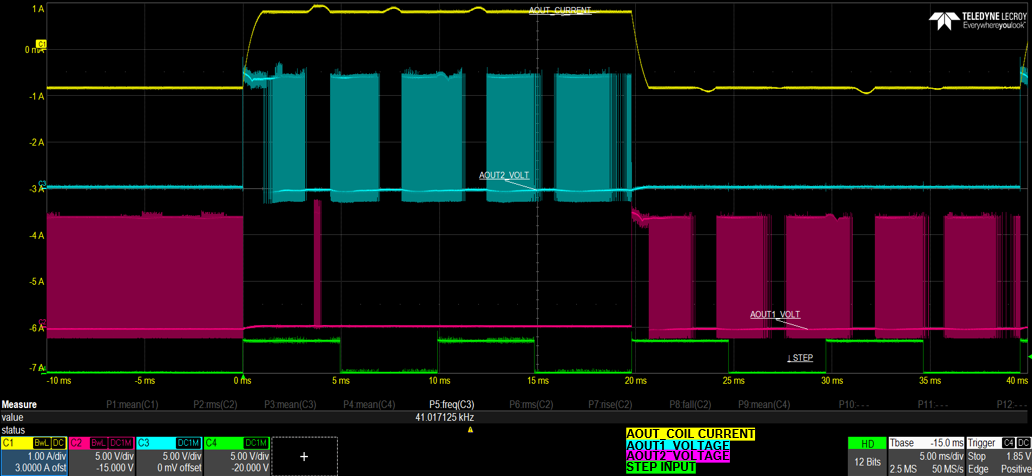
Task: Add a new trace with the plus box
Action: click(x=304, y=456)
